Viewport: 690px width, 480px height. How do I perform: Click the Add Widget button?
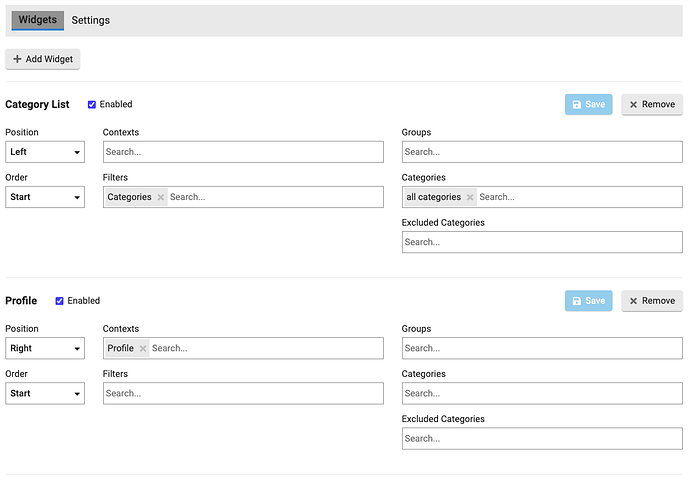pyautogui.click(x=43, y=59)
